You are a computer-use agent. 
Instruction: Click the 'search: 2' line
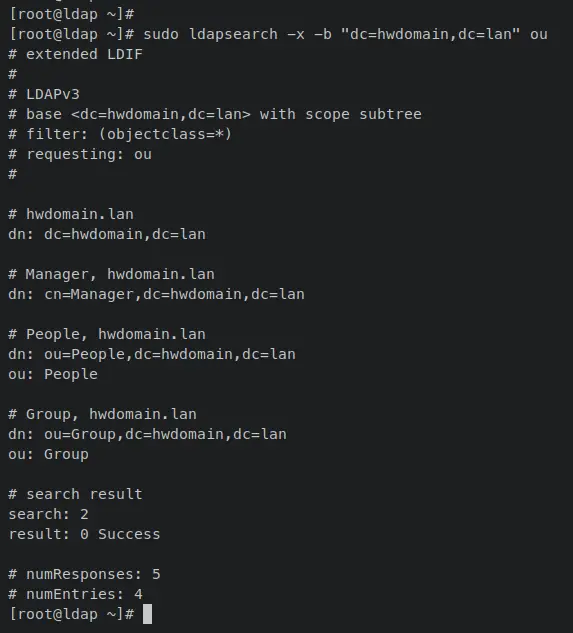click(x=48, y=514)
